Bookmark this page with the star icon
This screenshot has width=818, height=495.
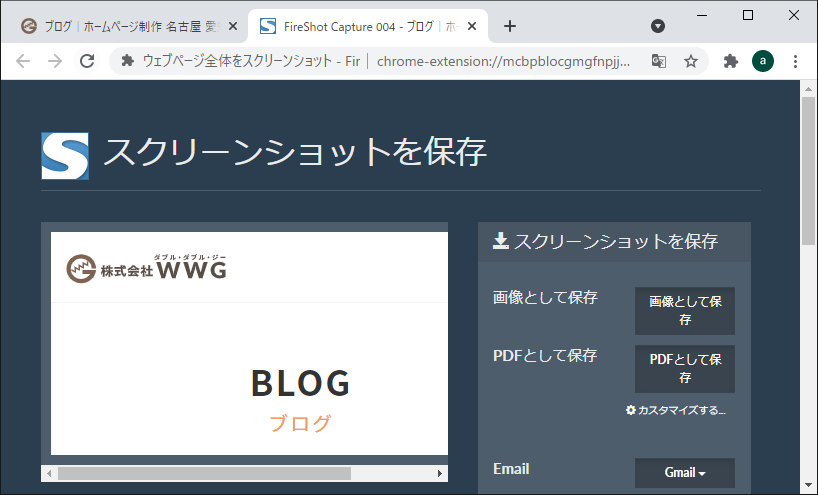(x=691, y=61)
